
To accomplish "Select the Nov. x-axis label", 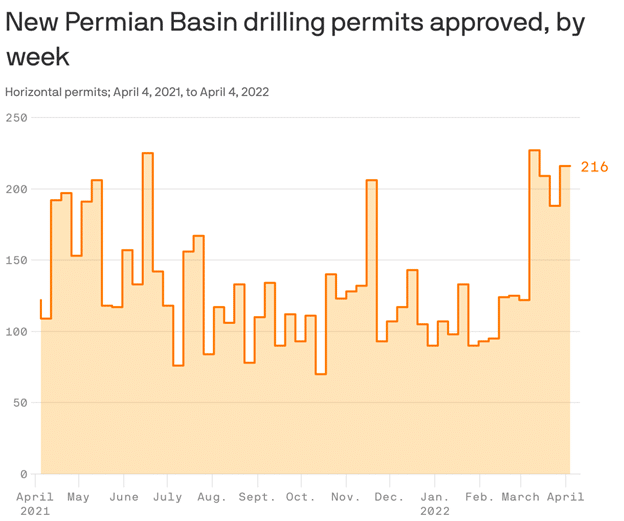I will tap(345, 496).
